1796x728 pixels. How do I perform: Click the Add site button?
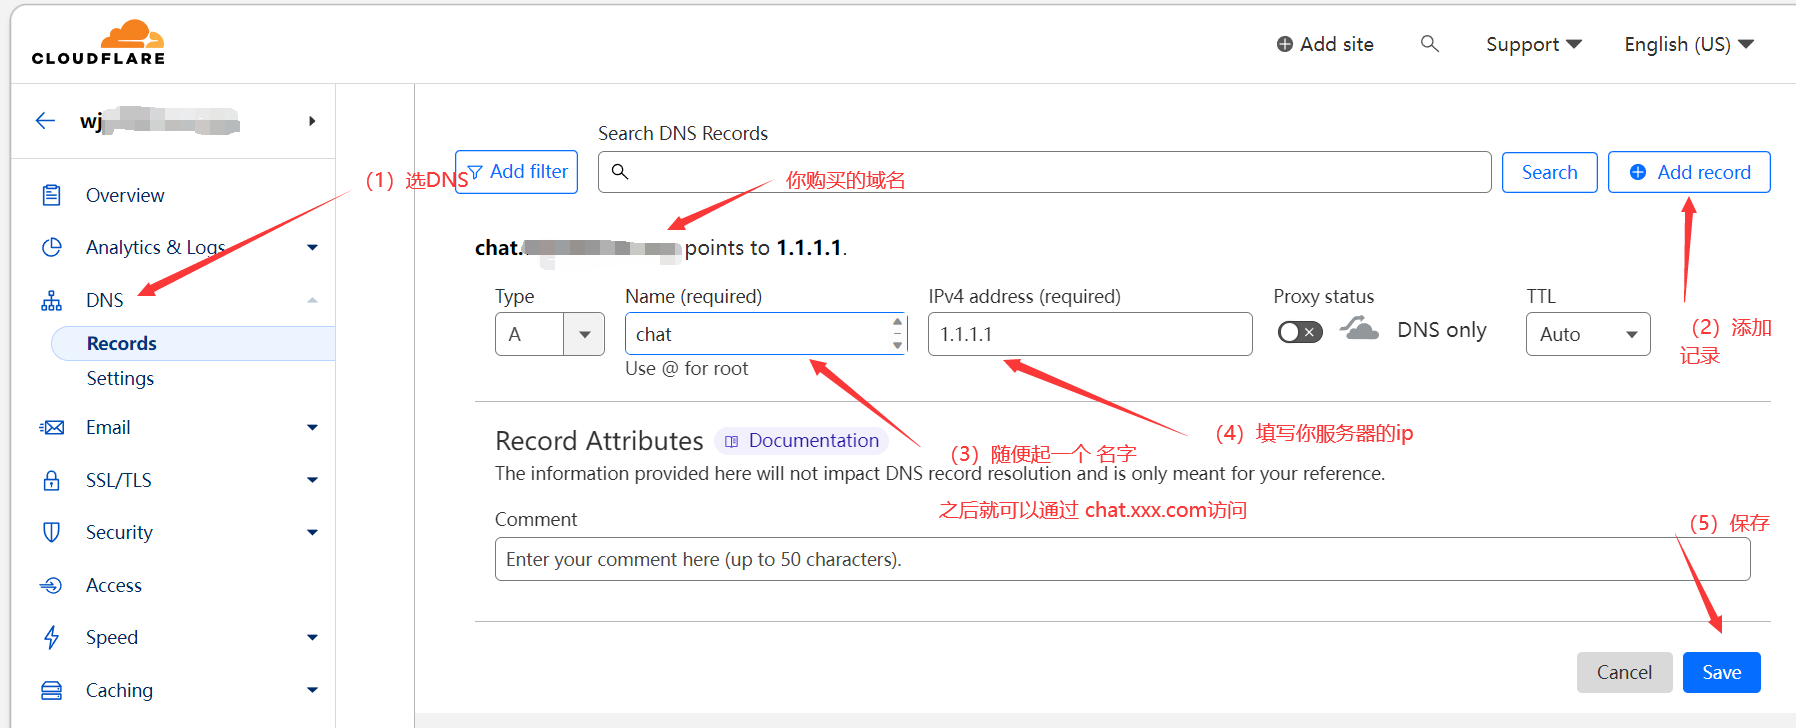click(1325, 44)
